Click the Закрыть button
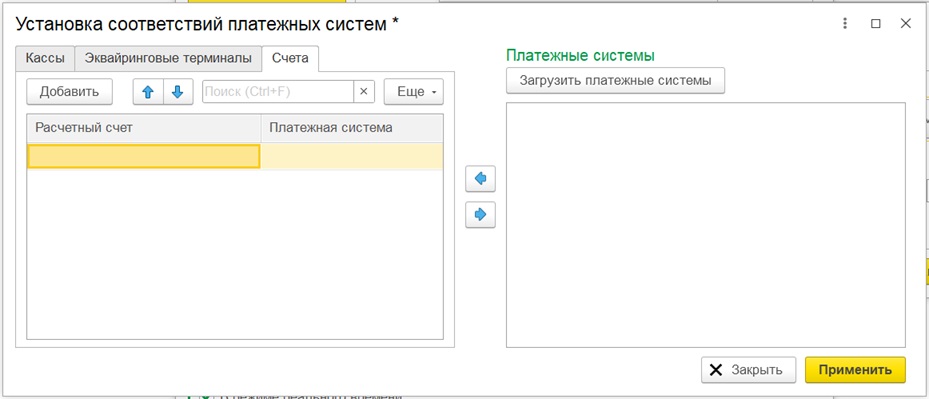Screen dimensions: 929x399 coord(749,370)
